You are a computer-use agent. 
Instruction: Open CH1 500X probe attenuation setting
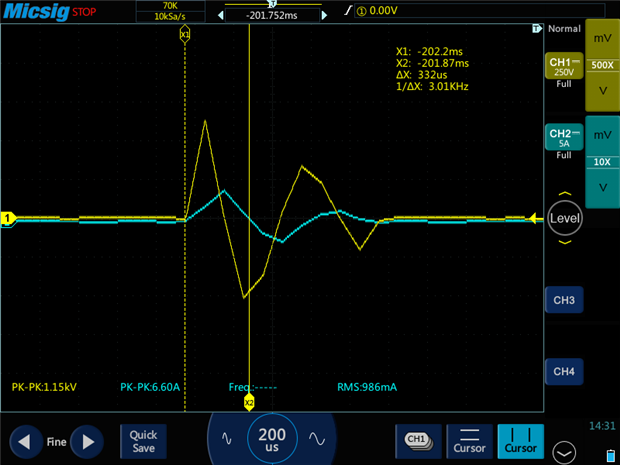coord(602,65)
